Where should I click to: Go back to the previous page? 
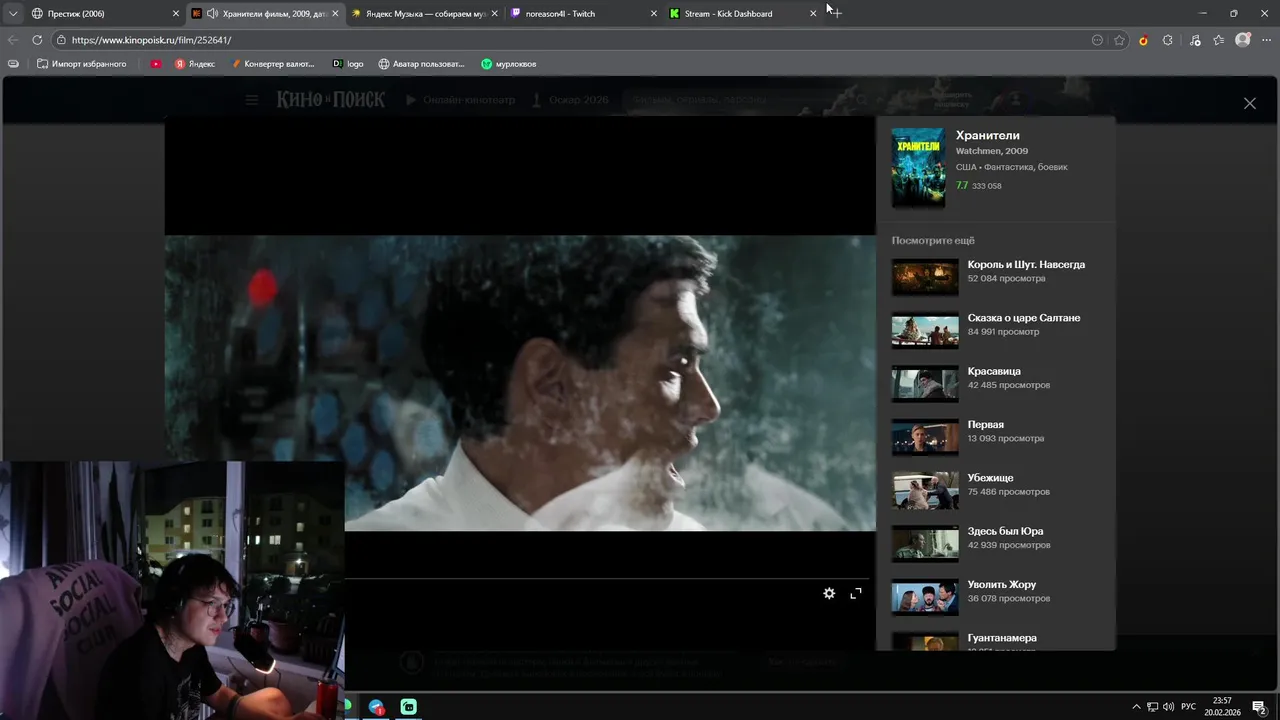point(13,40)
